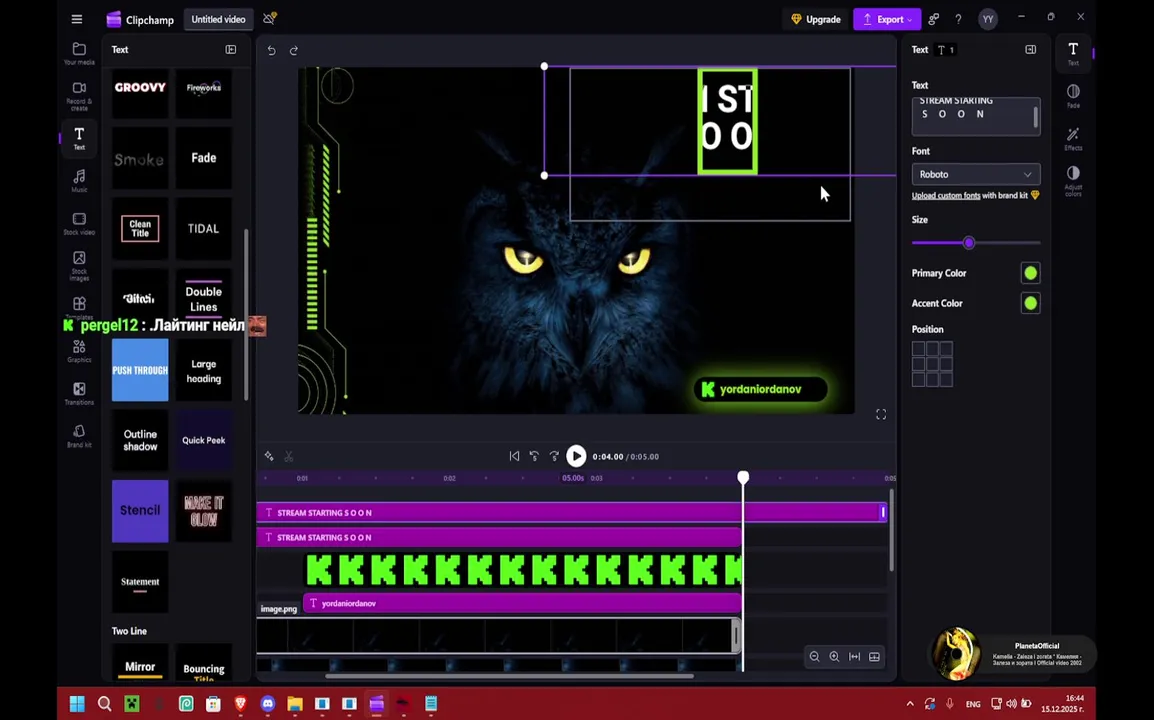Select the Statement text template

140,582
